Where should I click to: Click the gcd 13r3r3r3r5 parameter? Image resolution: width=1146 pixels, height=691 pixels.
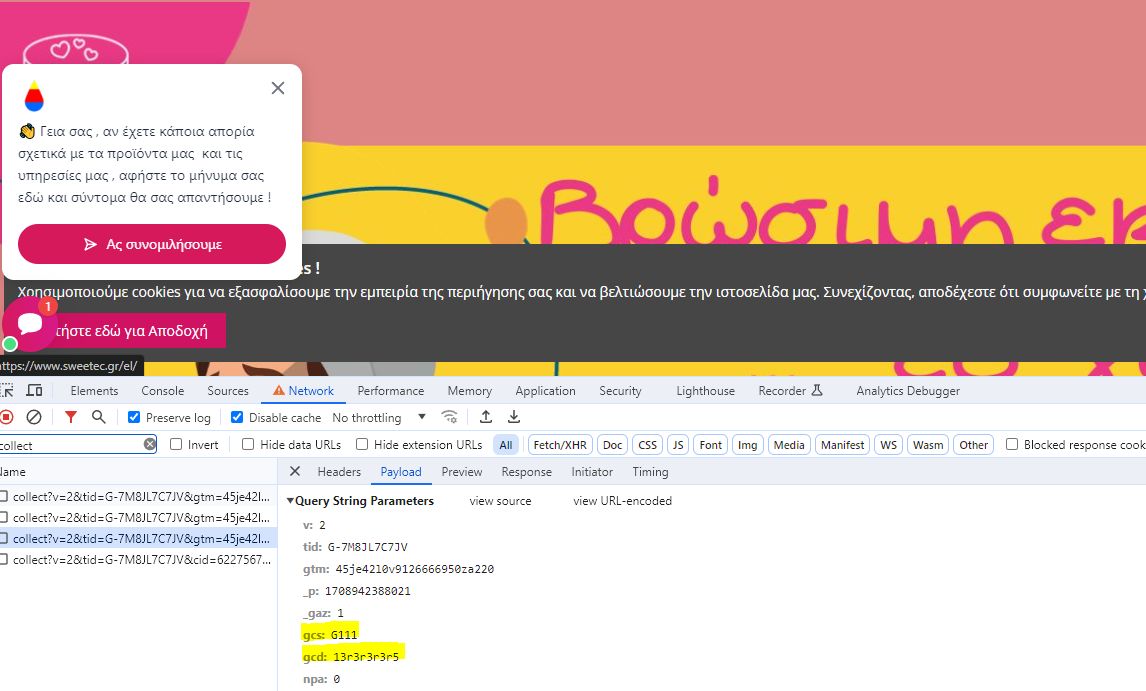click(351, 657)
